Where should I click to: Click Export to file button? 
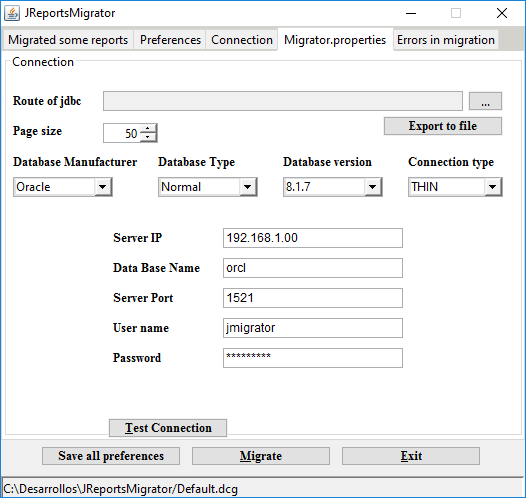443,126
